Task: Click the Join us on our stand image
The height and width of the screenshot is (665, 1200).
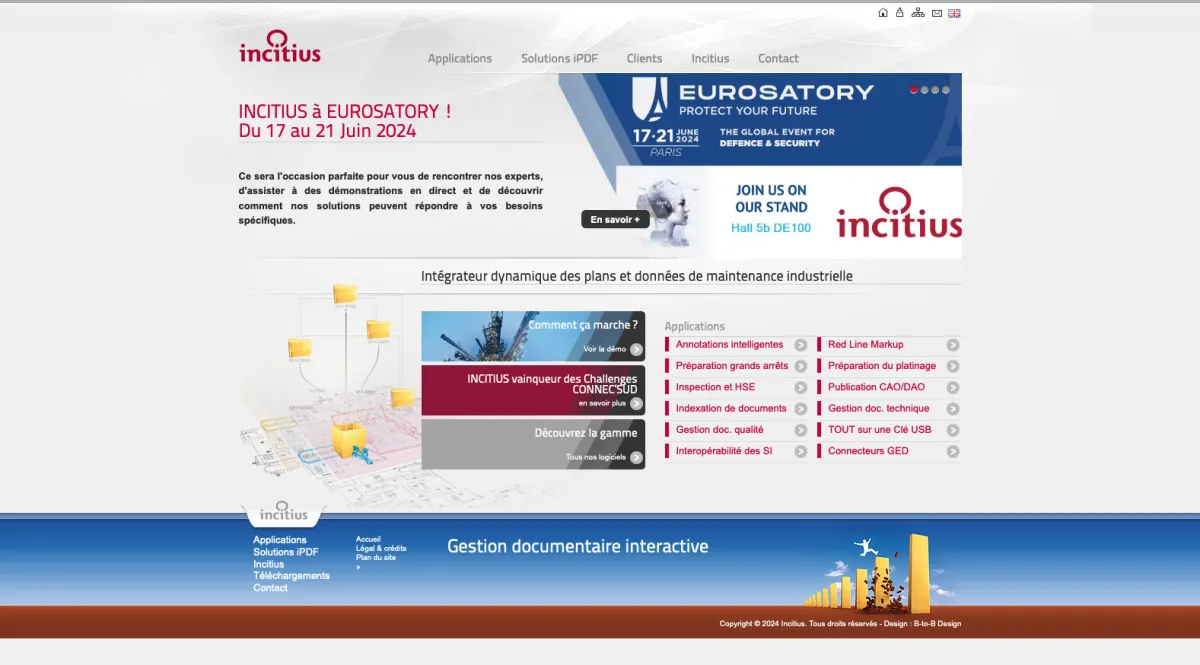Action: [789, 212]
